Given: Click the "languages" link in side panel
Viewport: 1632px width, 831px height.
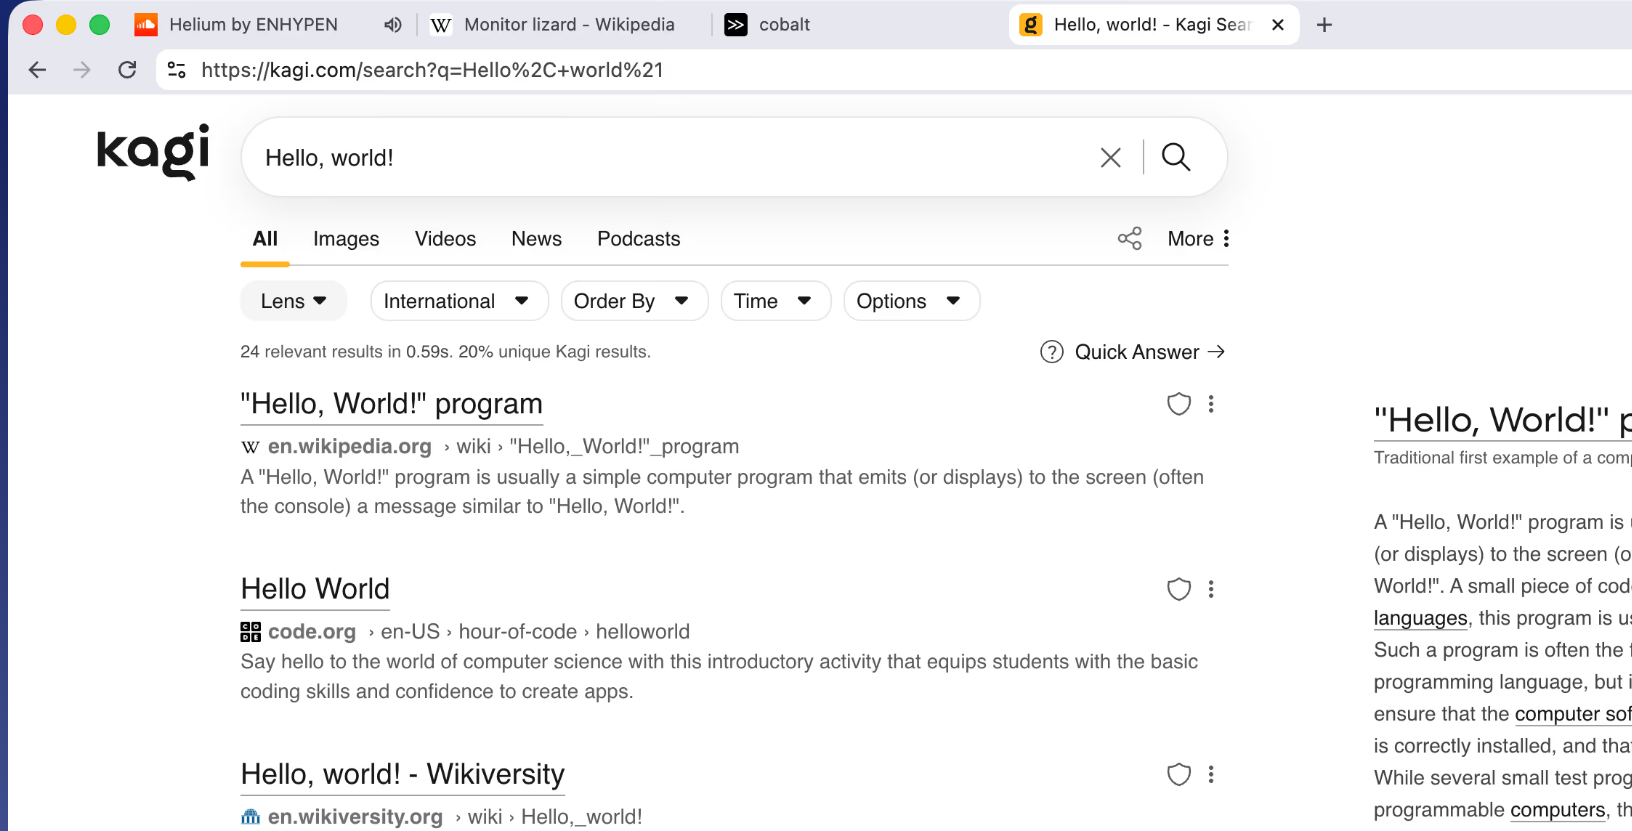Looking at the screenshot, I should [1421, 618].
